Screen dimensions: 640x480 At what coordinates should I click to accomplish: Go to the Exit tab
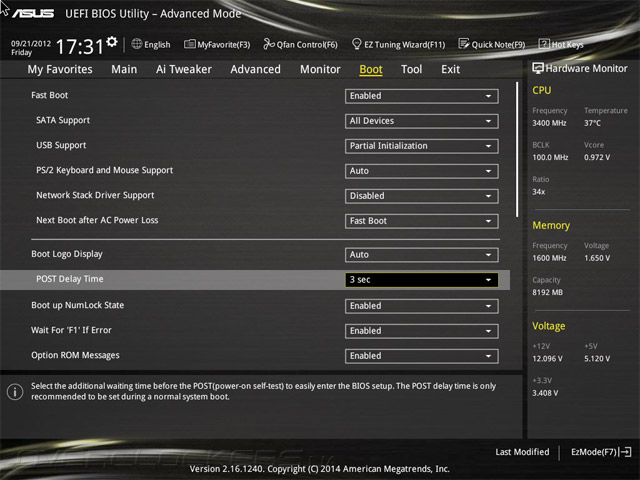[451, 69]
